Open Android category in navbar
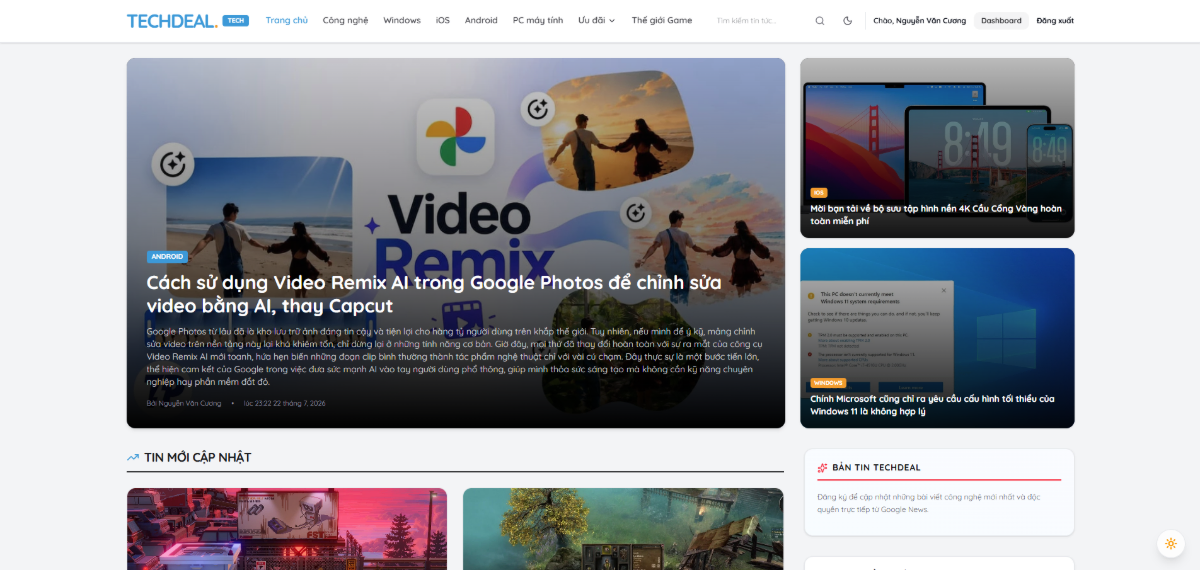Image resolution: width=1200 pixels, height=570 pixels. (481, 20)
